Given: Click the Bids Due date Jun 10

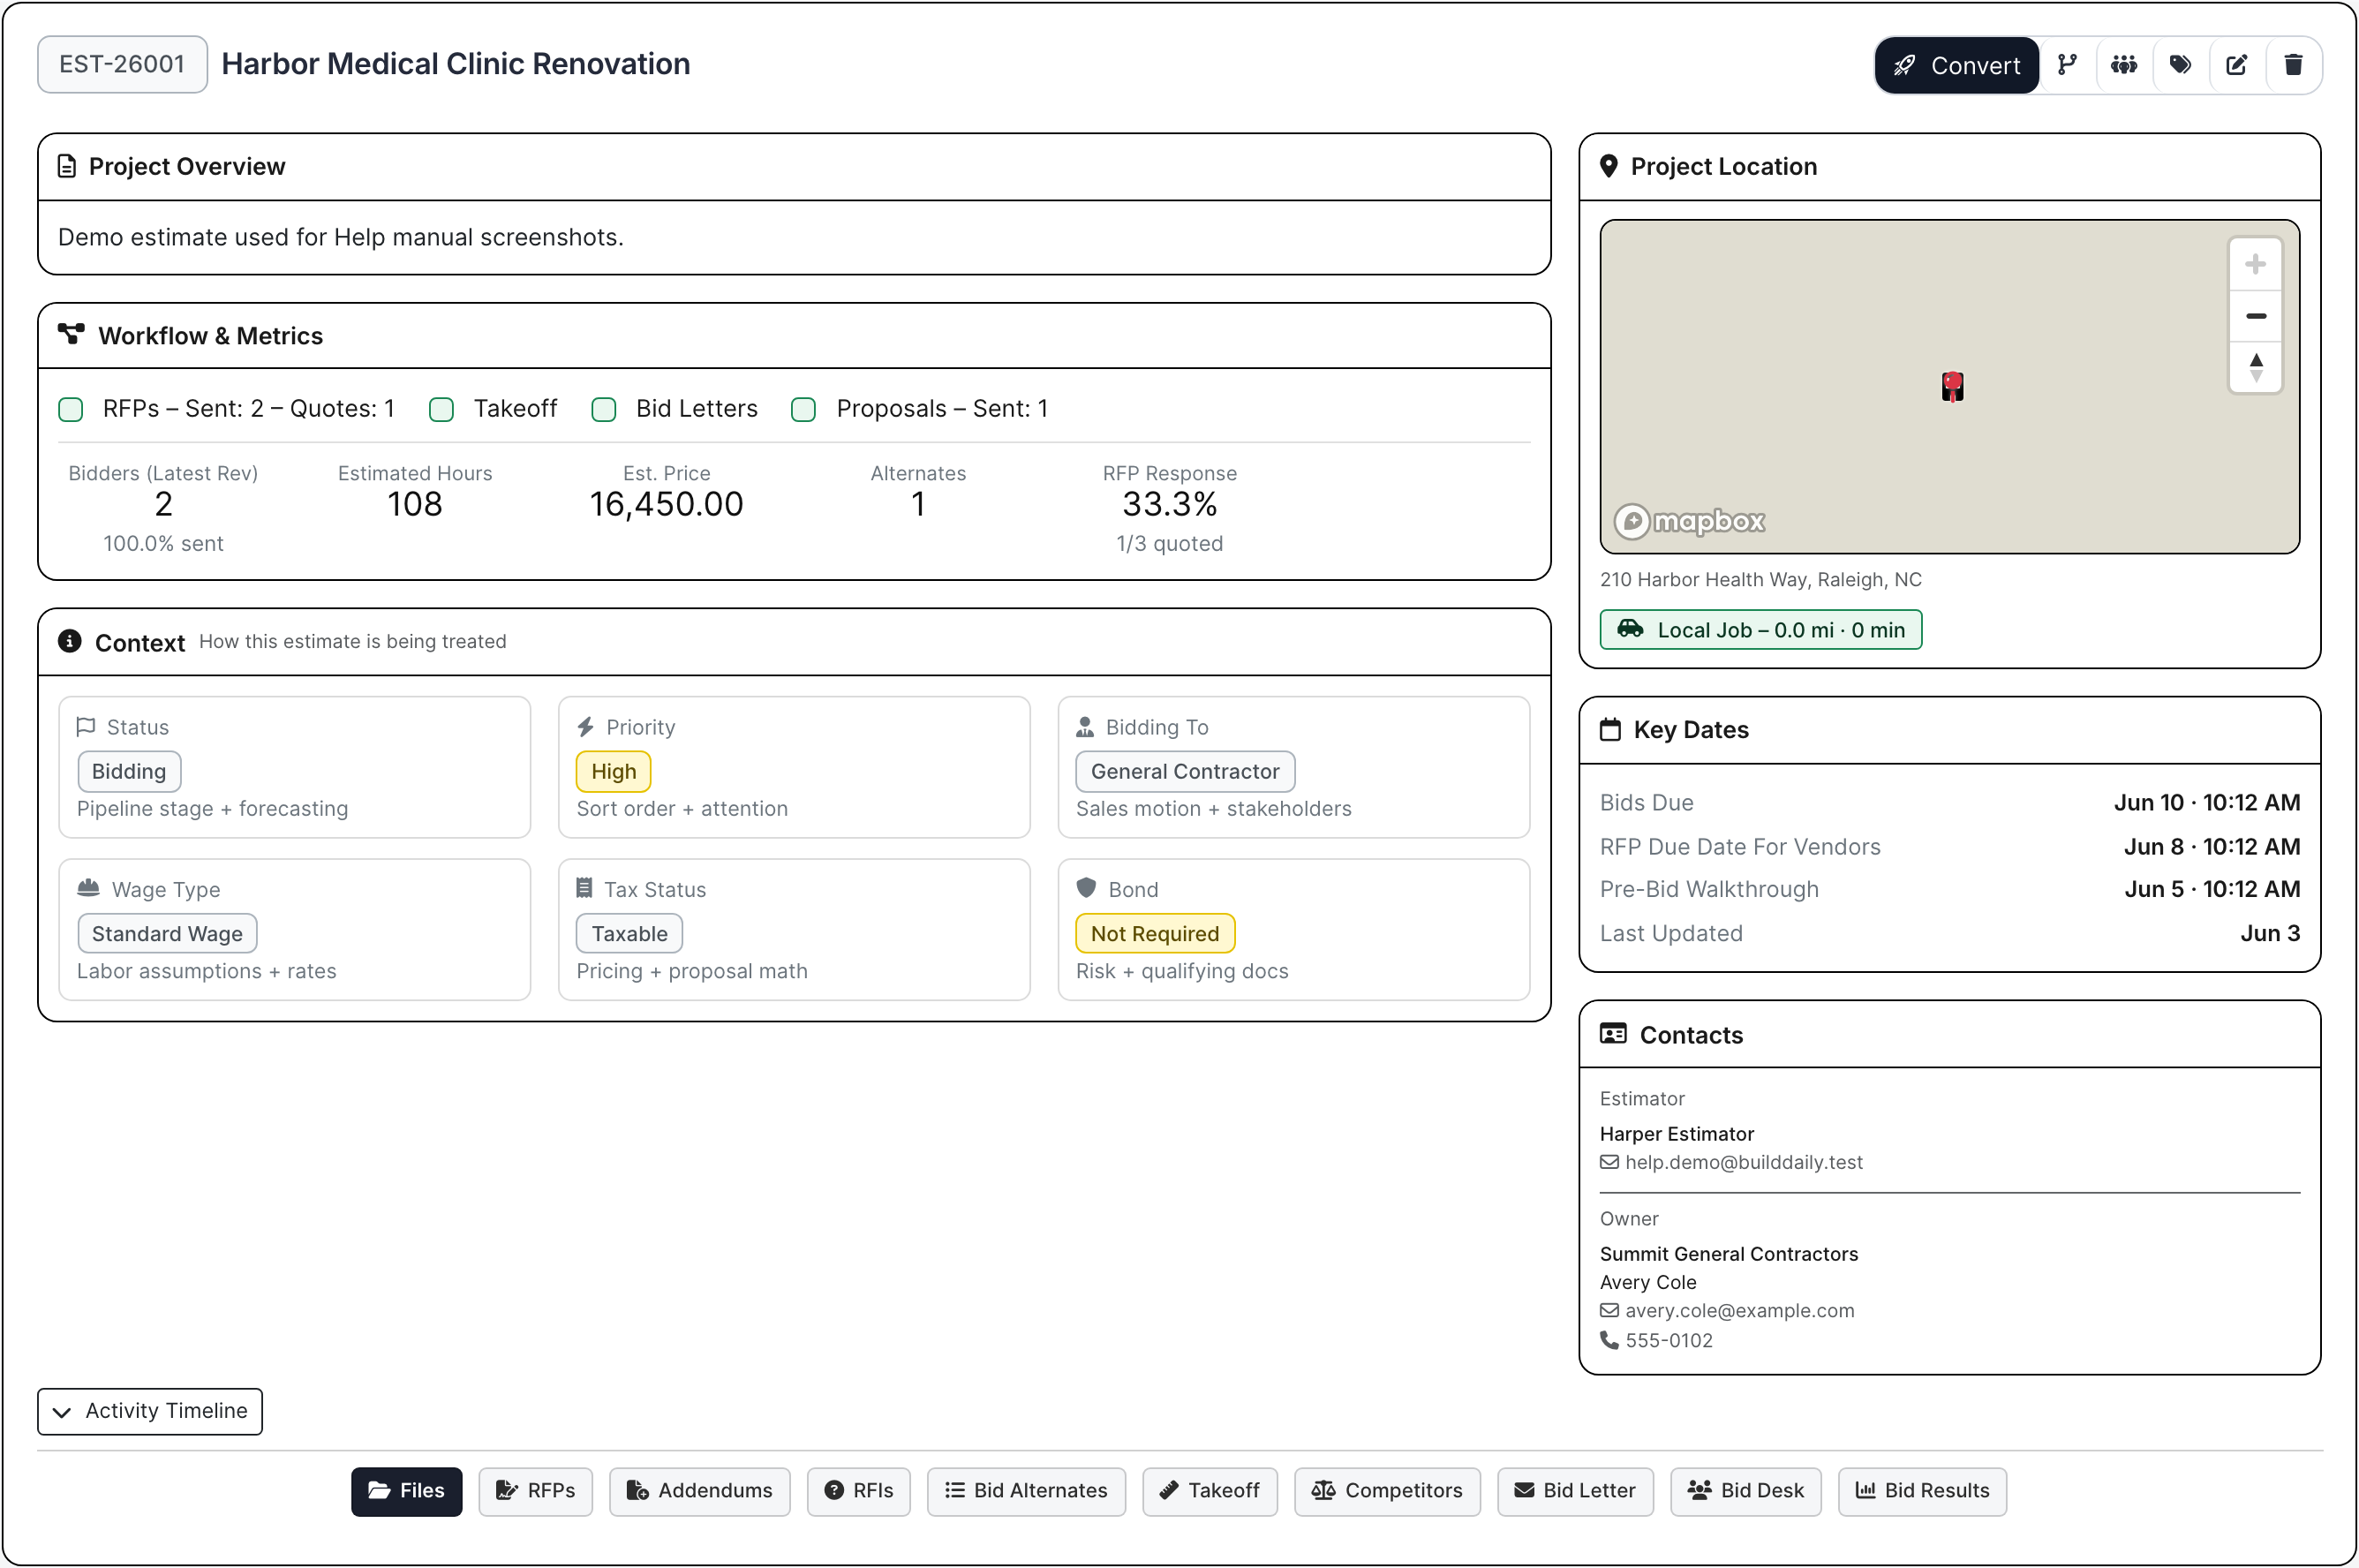Looking at the screenshot, I should click(x=2207, y=803).
